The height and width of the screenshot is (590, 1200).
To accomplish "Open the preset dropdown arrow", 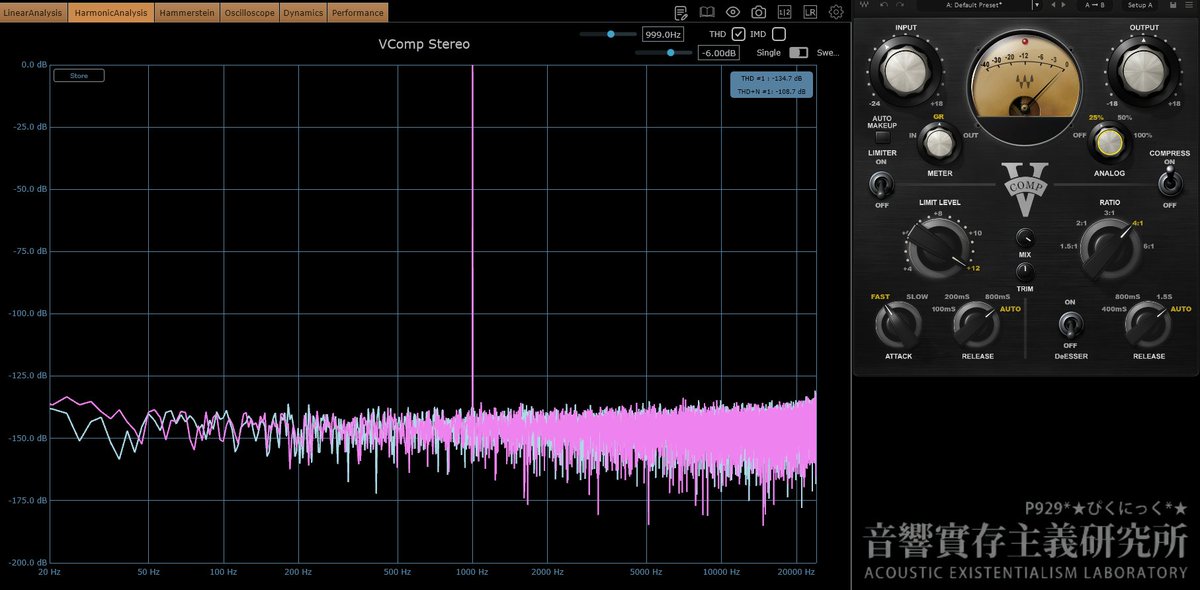I will click(x=1037, y=5).
